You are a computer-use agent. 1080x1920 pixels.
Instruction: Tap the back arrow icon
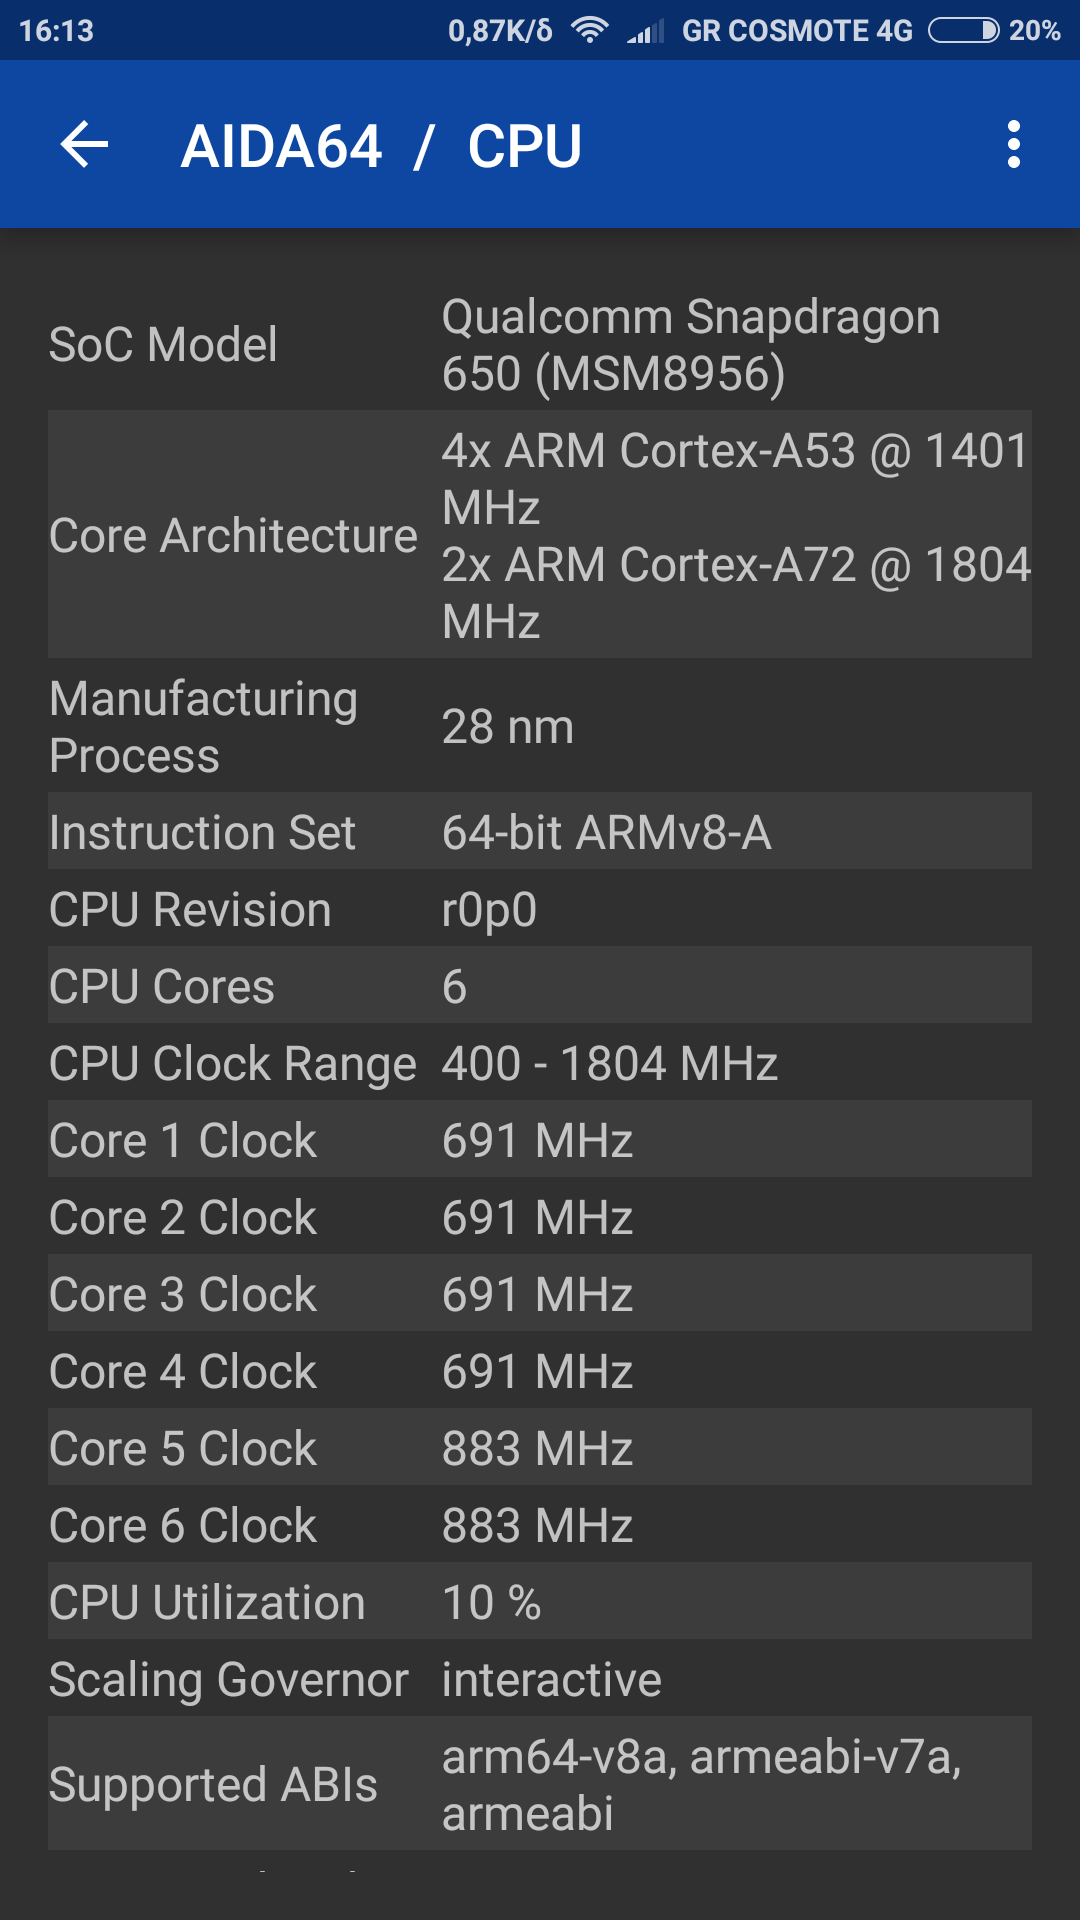point(85,145)
